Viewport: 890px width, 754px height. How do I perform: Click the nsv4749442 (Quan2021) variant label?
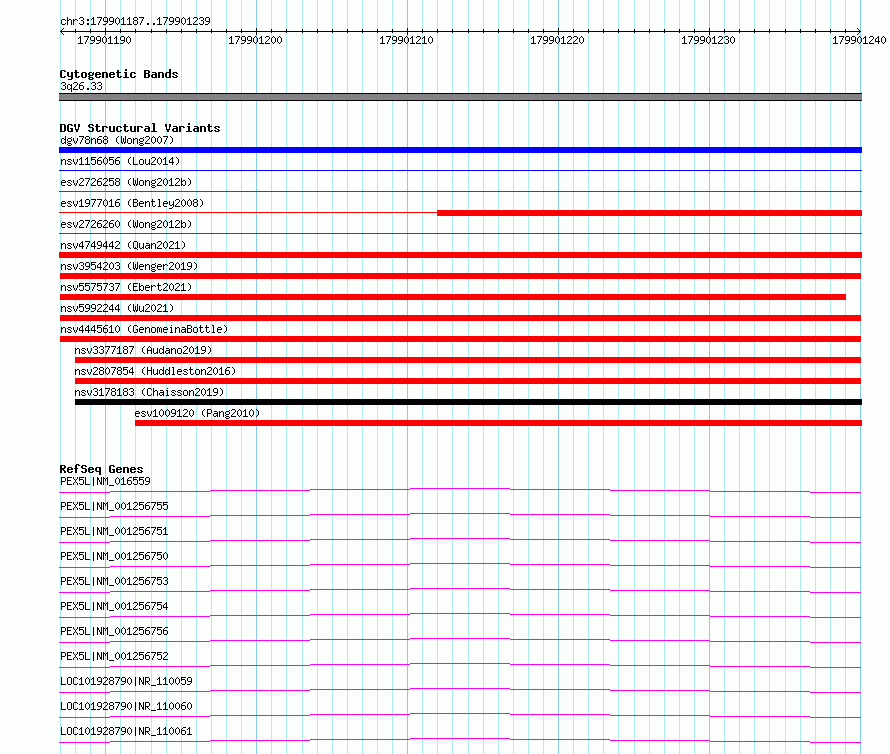pyautogui.click(x=123, y=245)
